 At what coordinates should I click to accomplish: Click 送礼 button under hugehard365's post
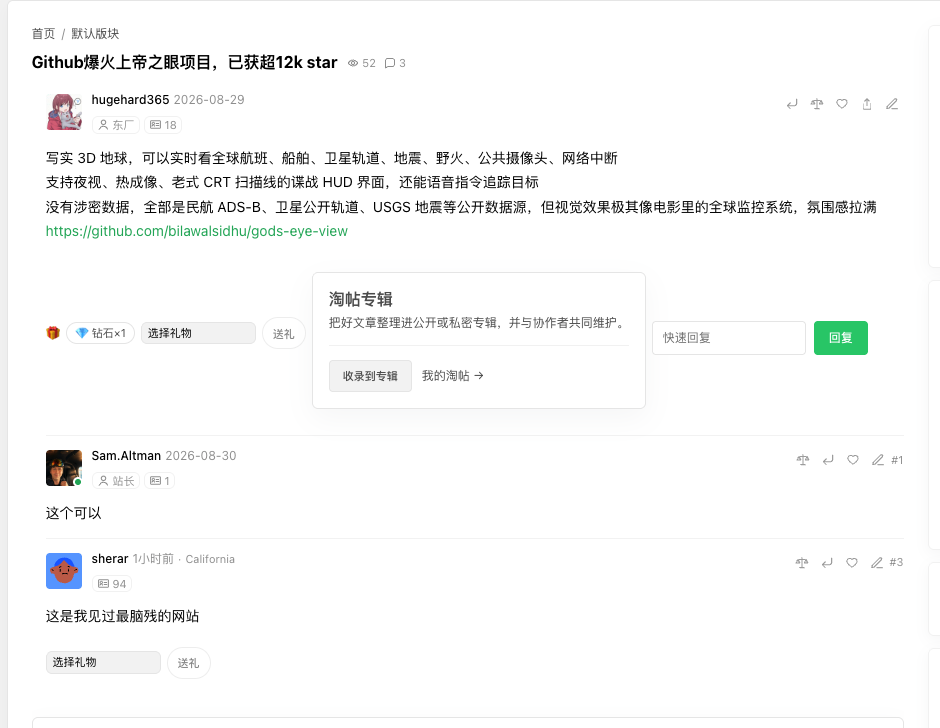[x=284, y=333]
